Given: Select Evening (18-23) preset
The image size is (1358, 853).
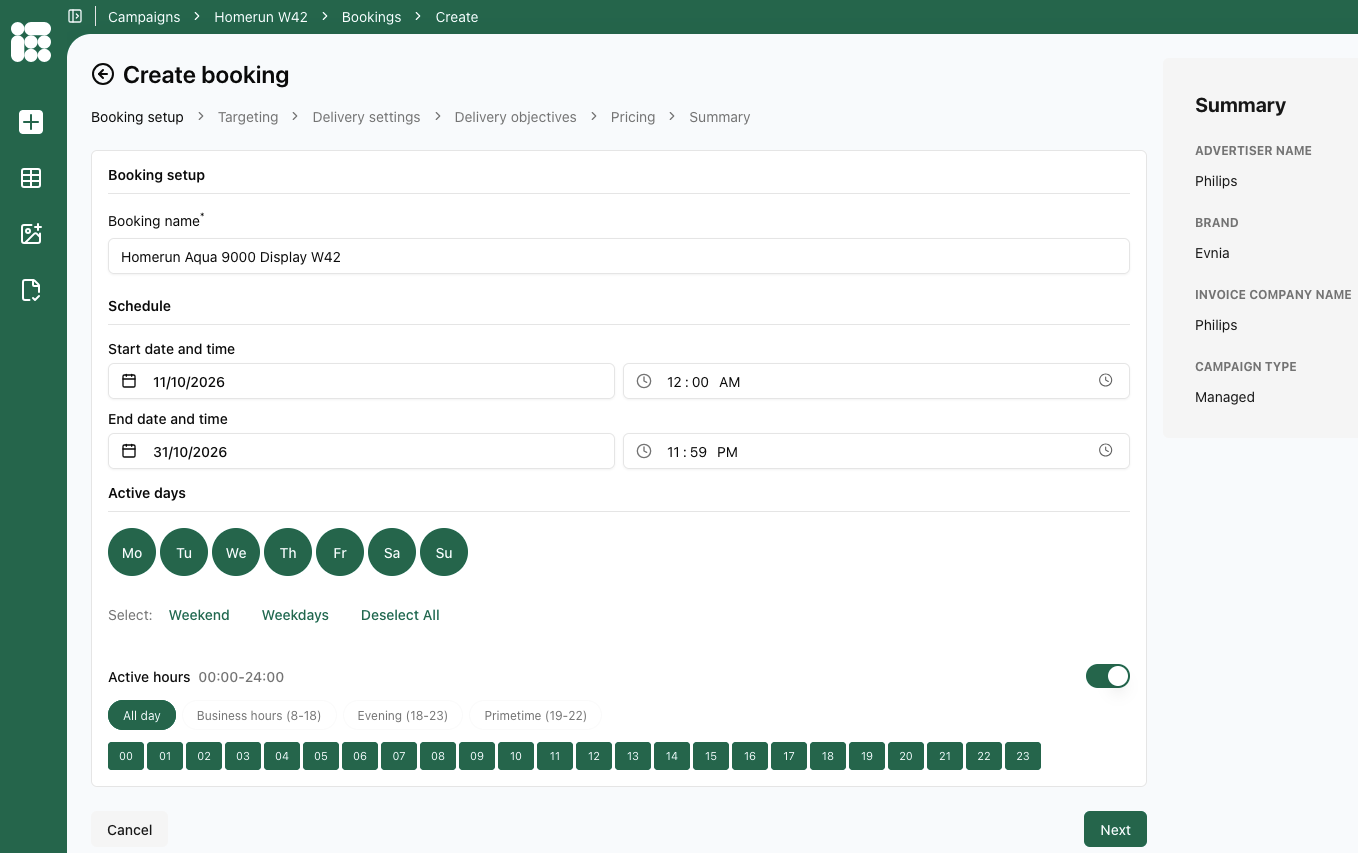Looking at the screenshot, I should 403,715.
